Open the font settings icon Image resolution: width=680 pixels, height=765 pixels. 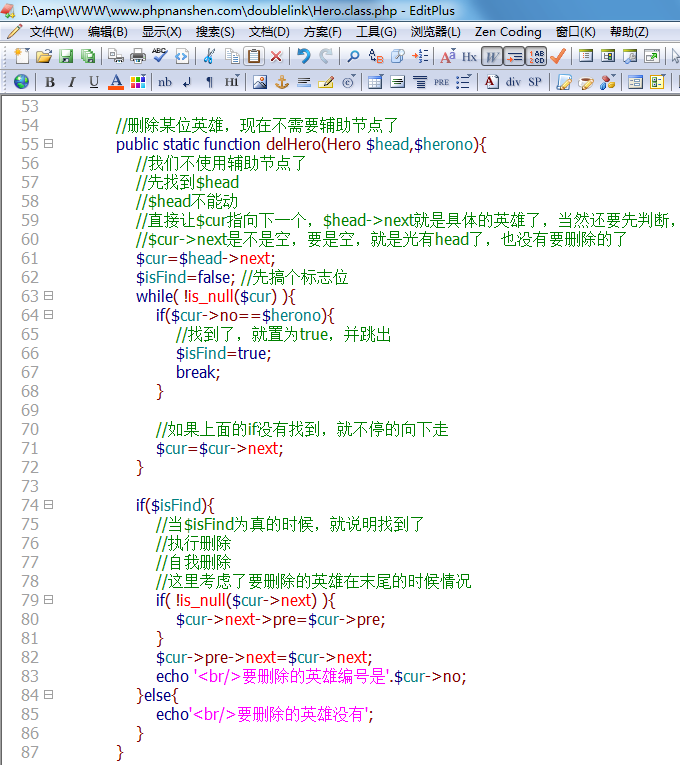pos(447,57)
